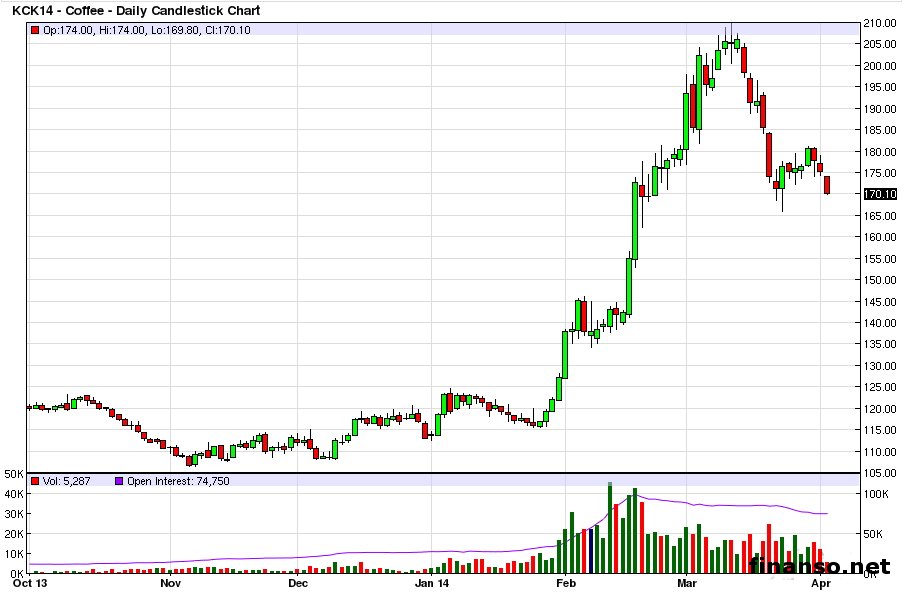Click the Dec date axis label
This screenshot has width=905, height=594.
tap(297, 582)
